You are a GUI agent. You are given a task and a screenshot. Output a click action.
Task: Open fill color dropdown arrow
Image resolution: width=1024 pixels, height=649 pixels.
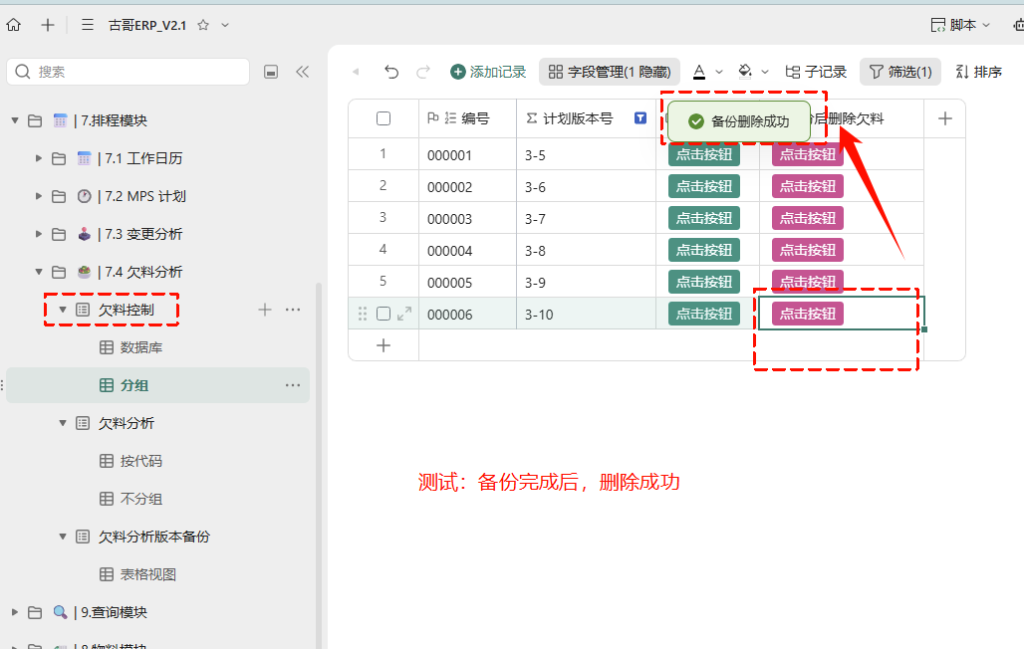pos(765,72)
